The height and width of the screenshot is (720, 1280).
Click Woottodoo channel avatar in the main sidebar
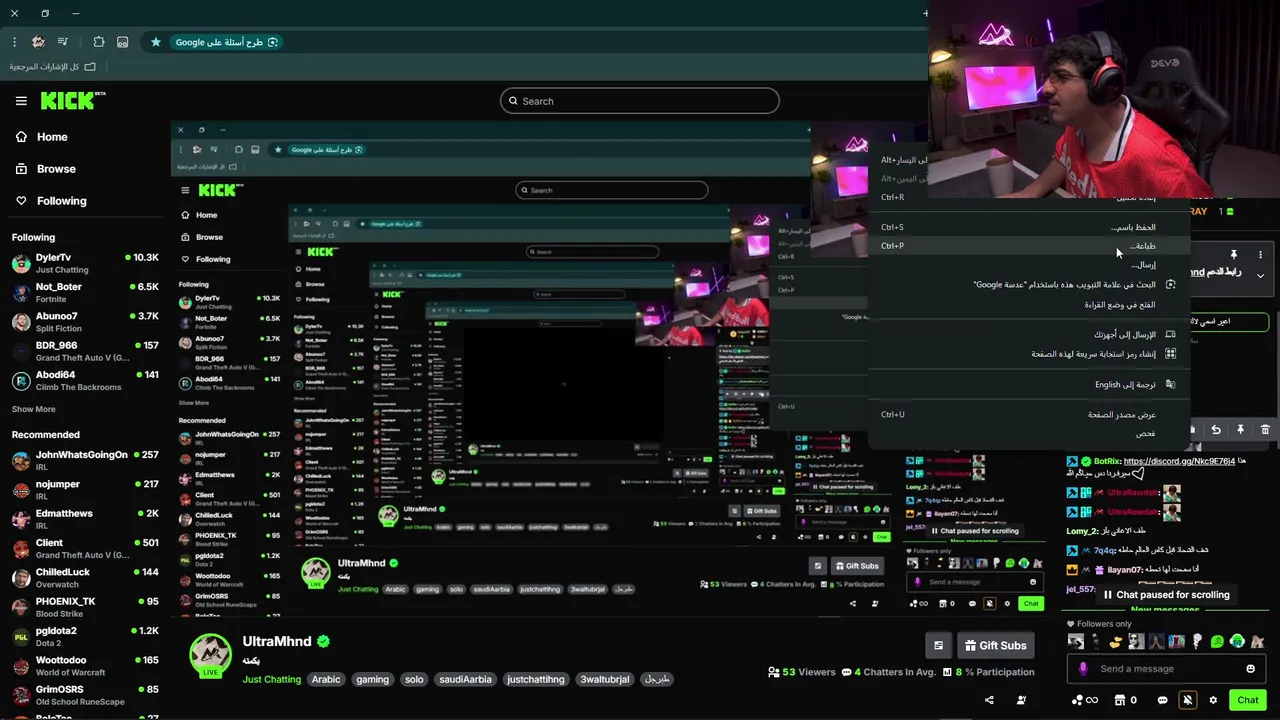(x=21, y=665)
